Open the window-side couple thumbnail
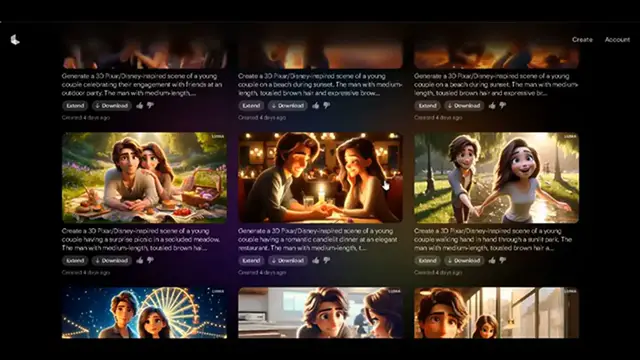 point(496,313)
